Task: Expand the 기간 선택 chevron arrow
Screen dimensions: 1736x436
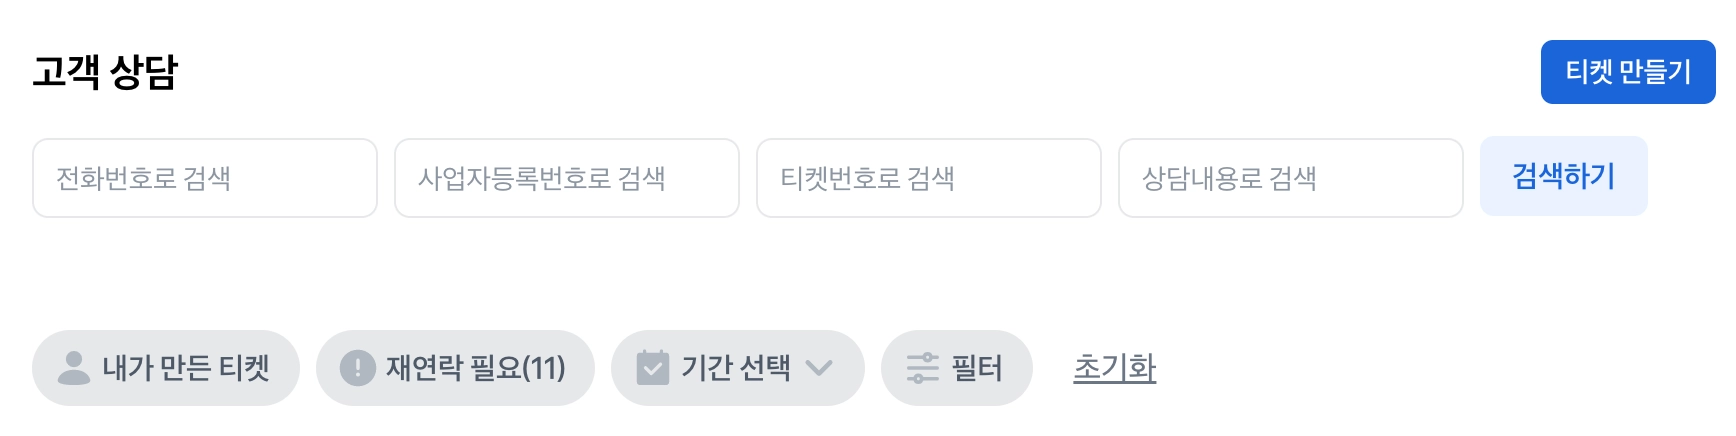Action: (x=819, y=368)
